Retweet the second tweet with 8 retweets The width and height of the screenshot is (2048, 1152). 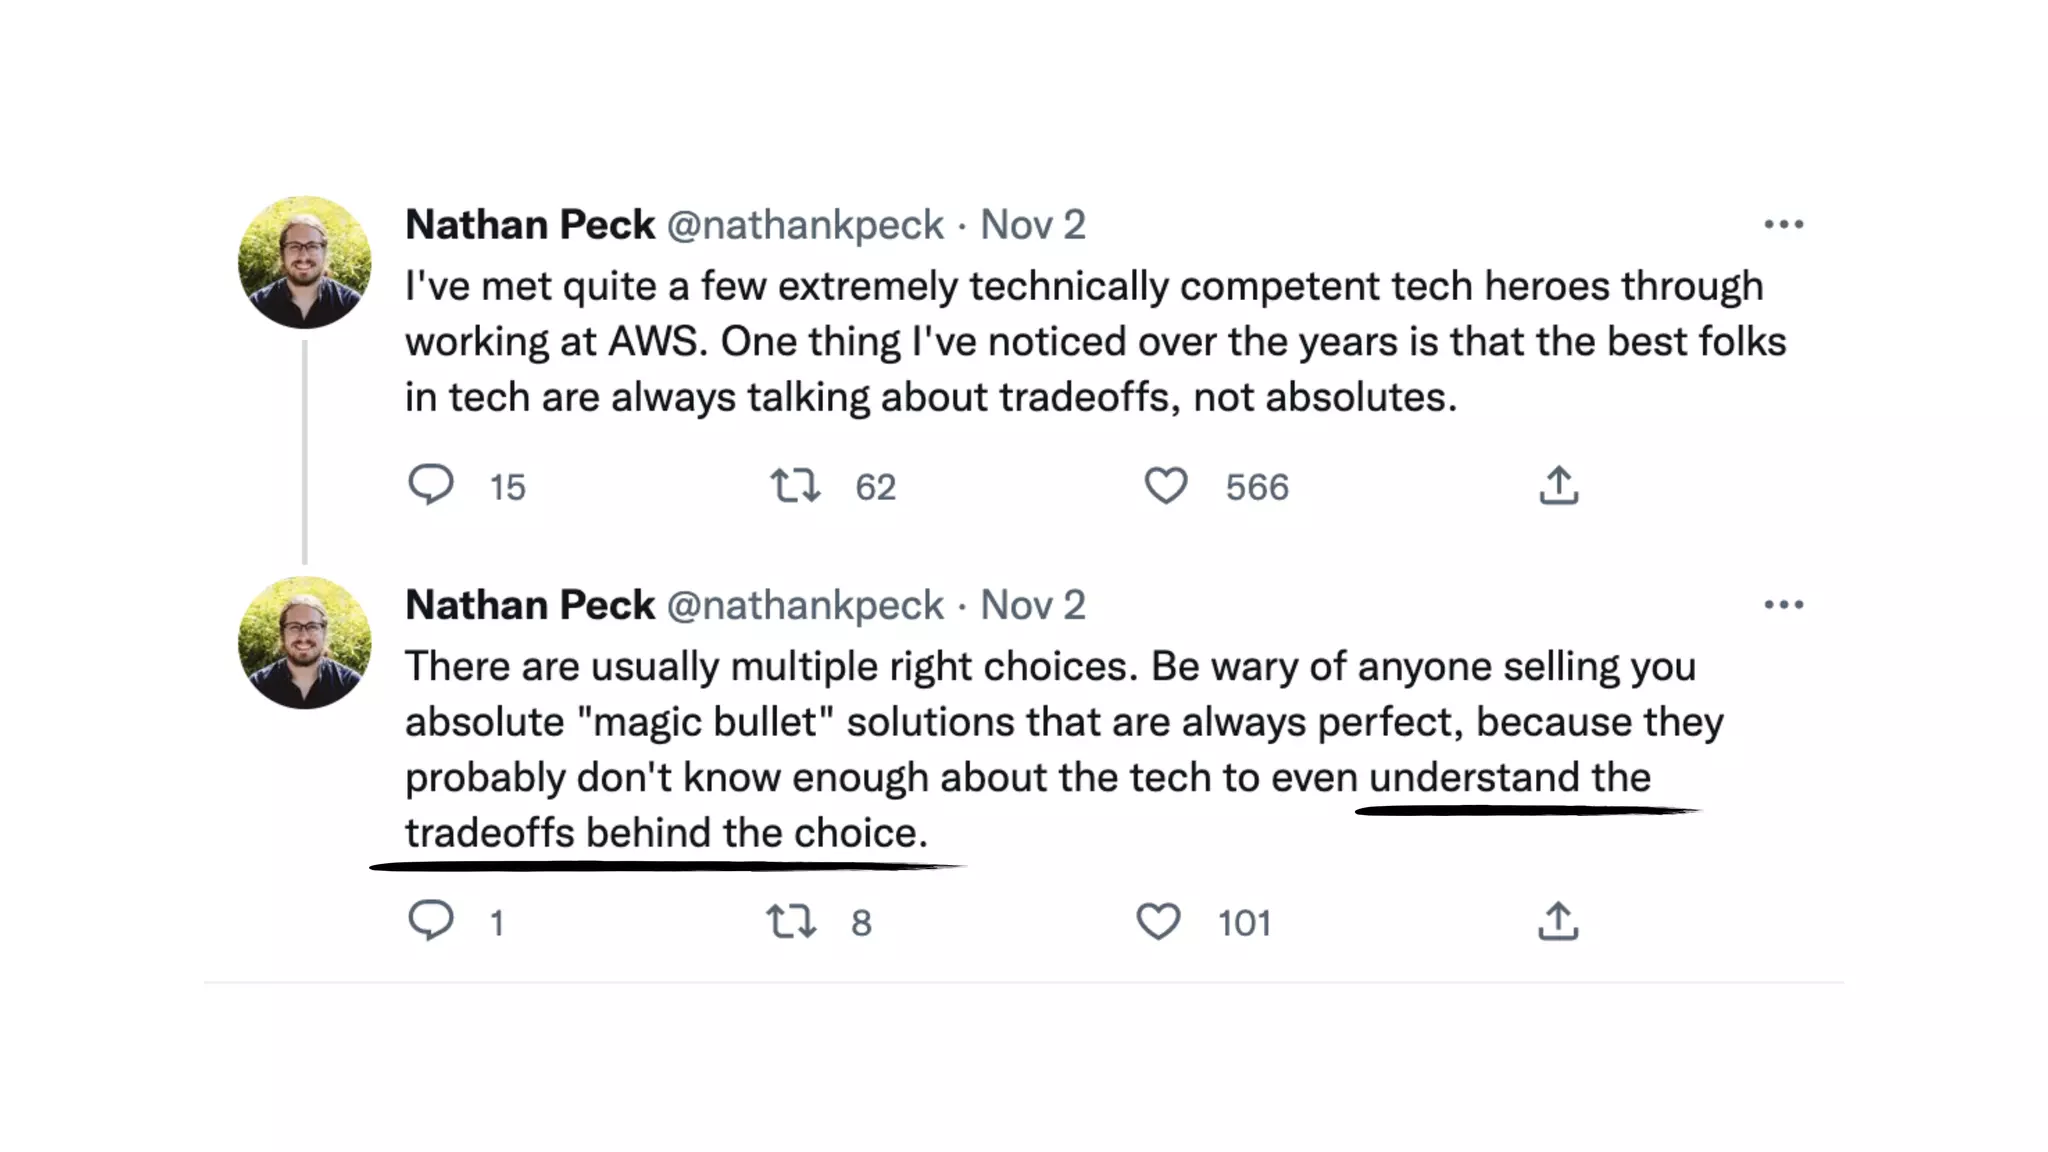pos(791,921)
